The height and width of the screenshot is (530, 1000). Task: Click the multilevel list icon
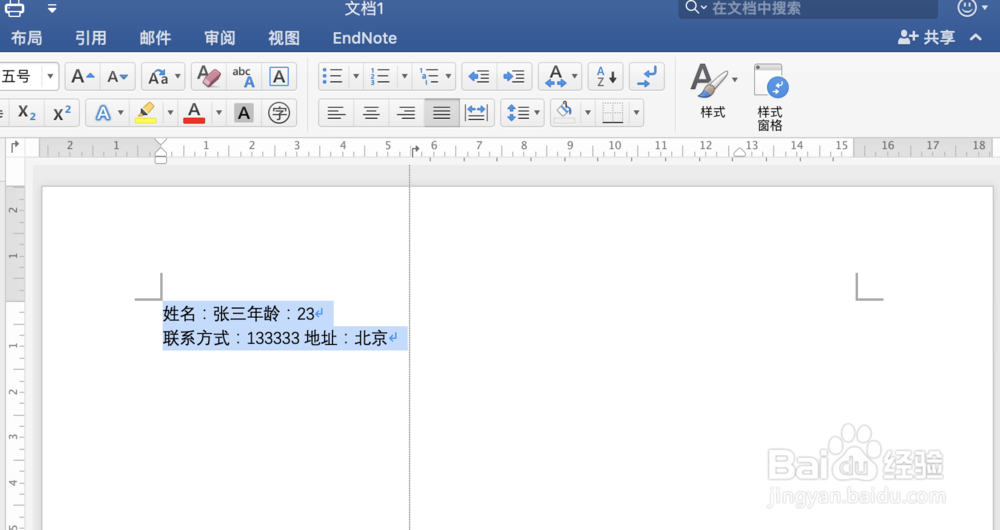tap(429, 77)
